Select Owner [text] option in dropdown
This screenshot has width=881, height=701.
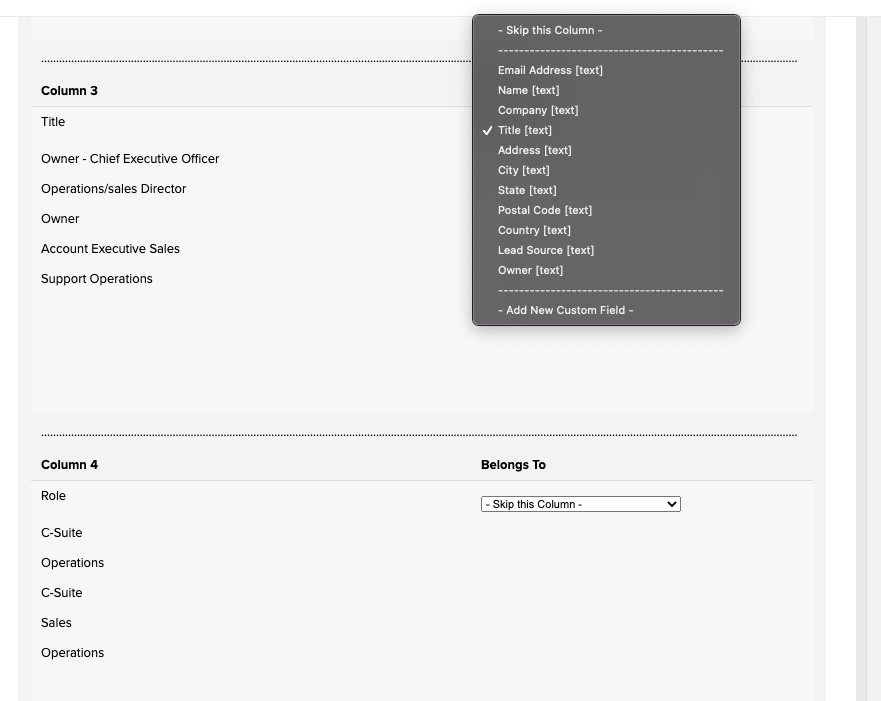tap(606, 270)
